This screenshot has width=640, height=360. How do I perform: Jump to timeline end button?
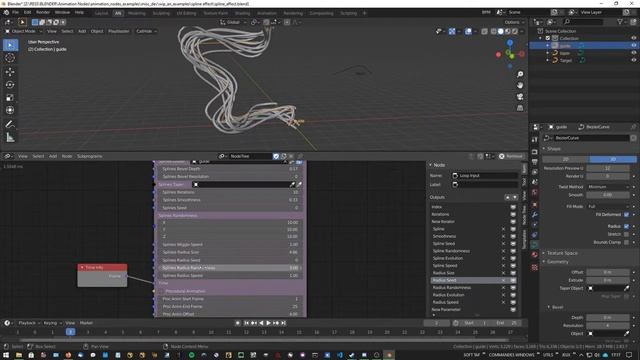coord(283,323)
